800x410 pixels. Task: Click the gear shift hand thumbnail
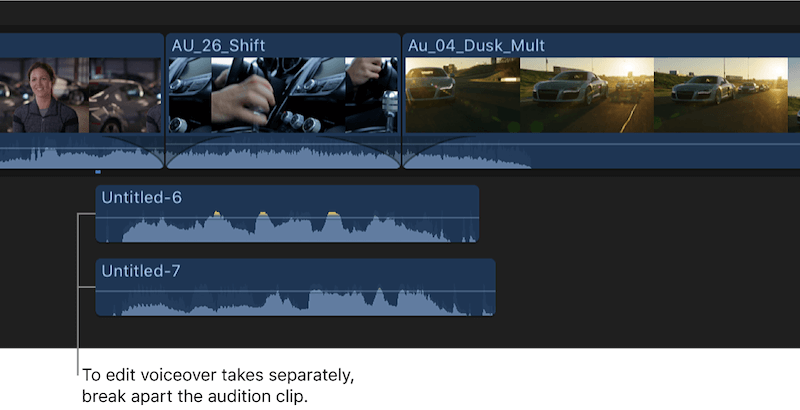point(278,95)
